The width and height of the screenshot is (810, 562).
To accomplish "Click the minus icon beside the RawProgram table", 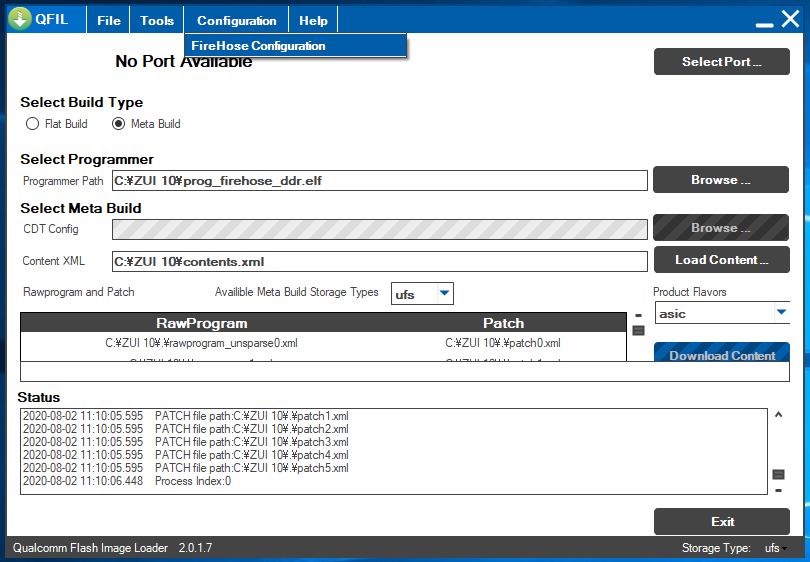I will click(x=638, y=315).
